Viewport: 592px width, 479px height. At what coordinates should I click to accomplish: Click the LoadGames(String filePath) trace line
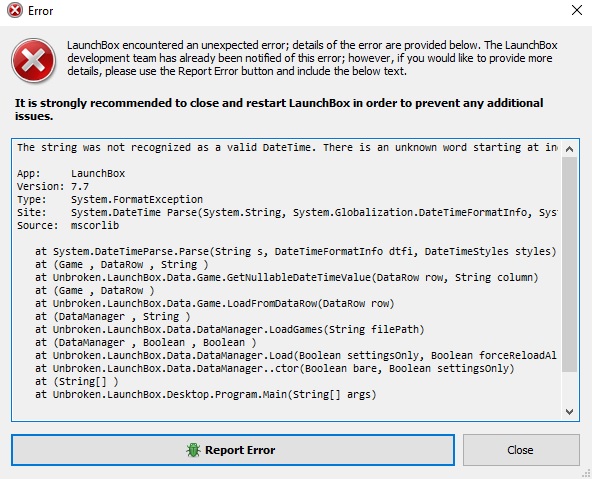click(230, 330)
